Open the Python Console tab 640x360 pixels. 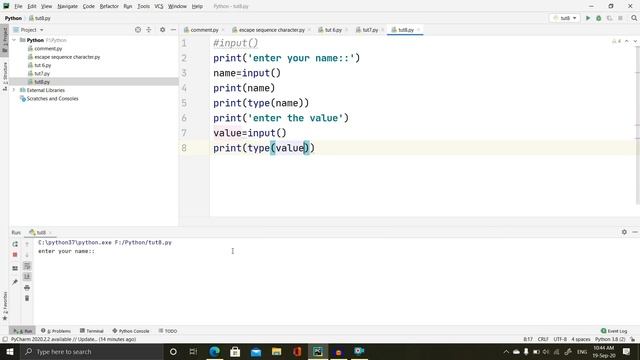click(131, 331)
